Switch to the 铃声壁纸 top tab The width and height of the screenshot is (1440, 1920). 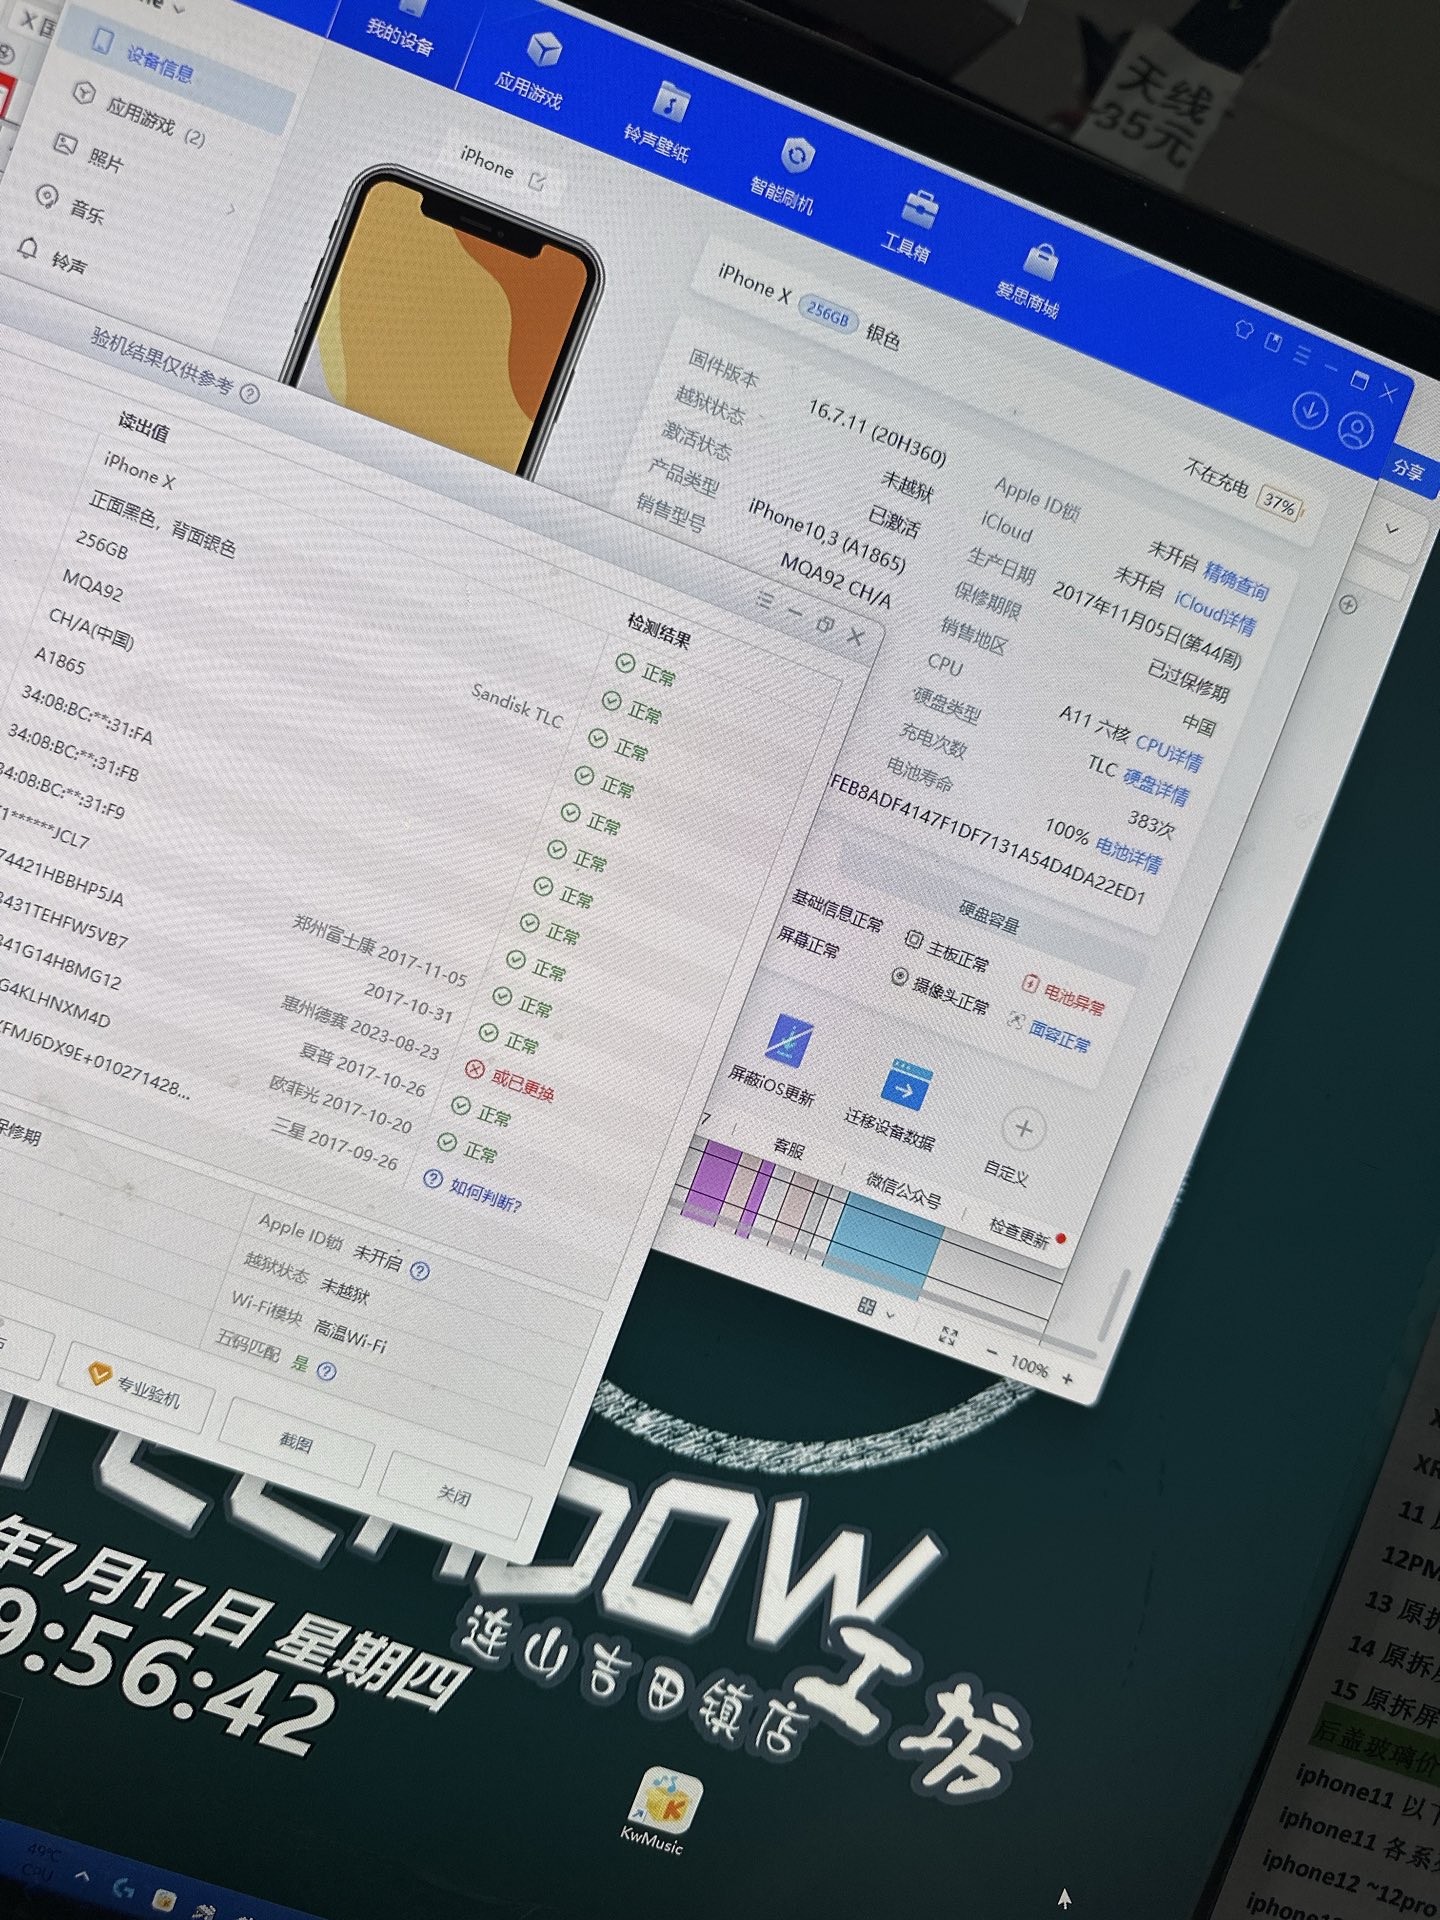pyautogui.click(x=661, y=123)
